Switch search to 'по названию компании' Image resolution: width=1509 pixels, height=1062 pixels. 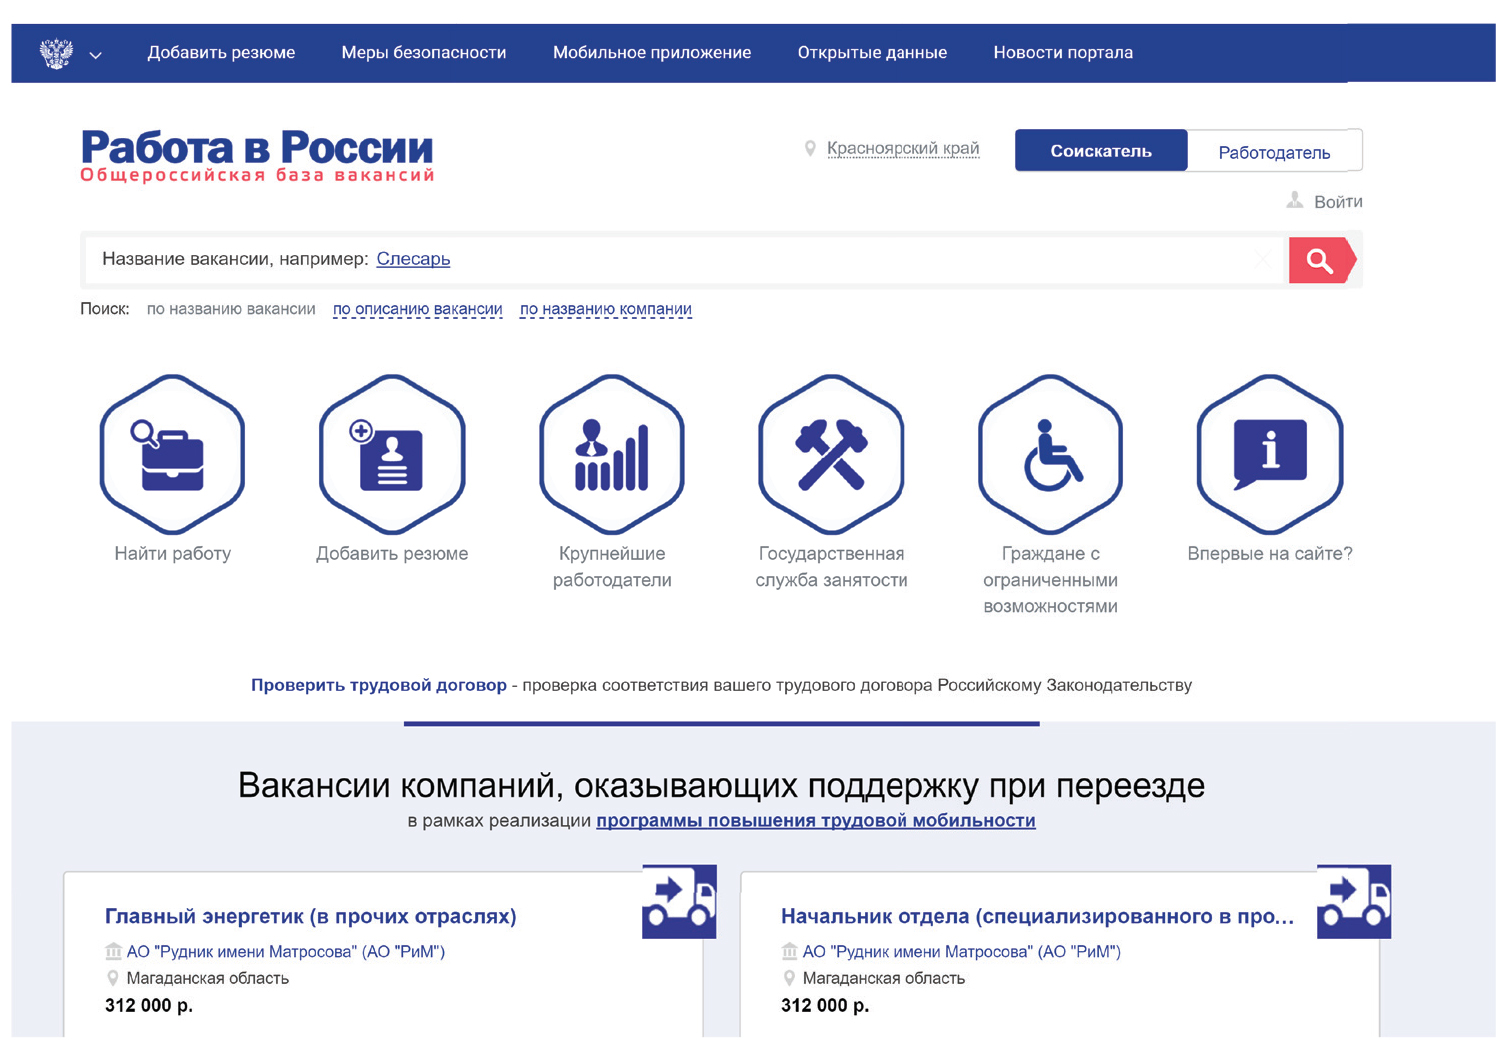click(x=606, y=309)
